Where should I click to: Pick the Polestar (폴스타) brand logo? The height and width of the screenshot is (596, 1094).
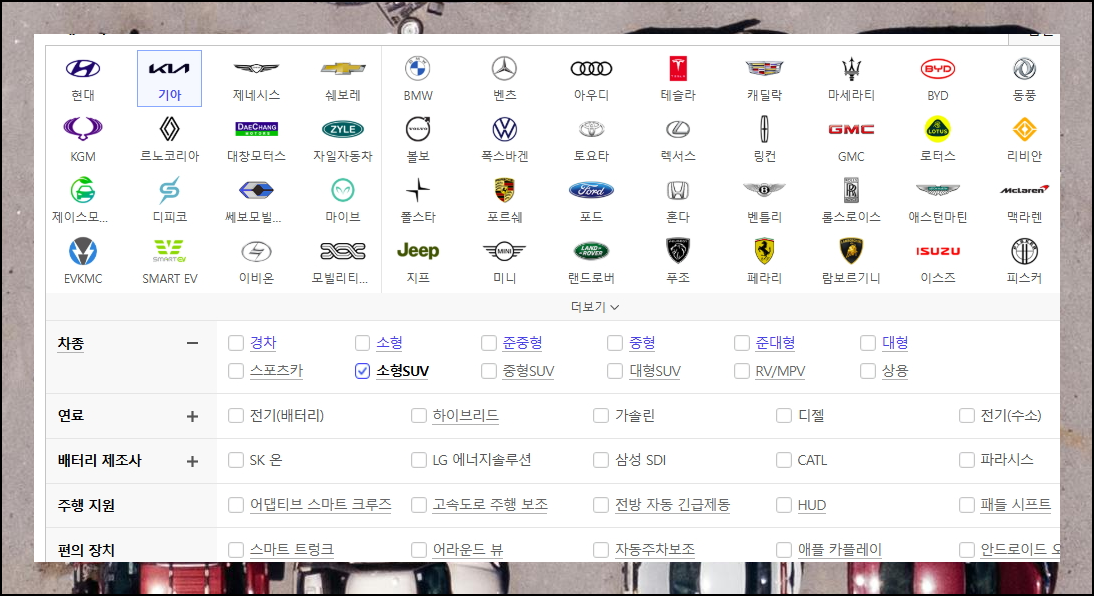click(418, 190)
